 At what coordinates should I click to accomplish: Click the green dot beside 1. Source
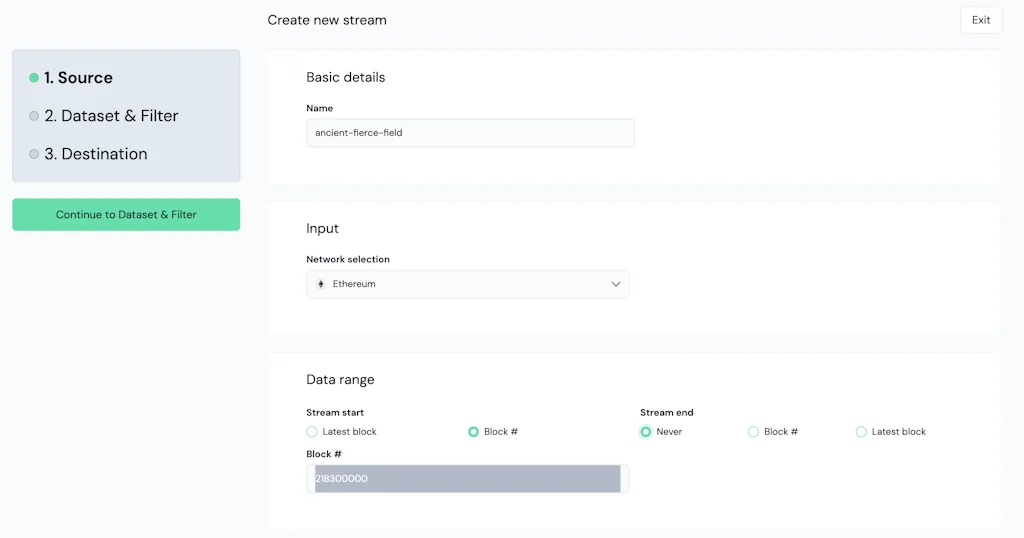[x=34, y=78]
